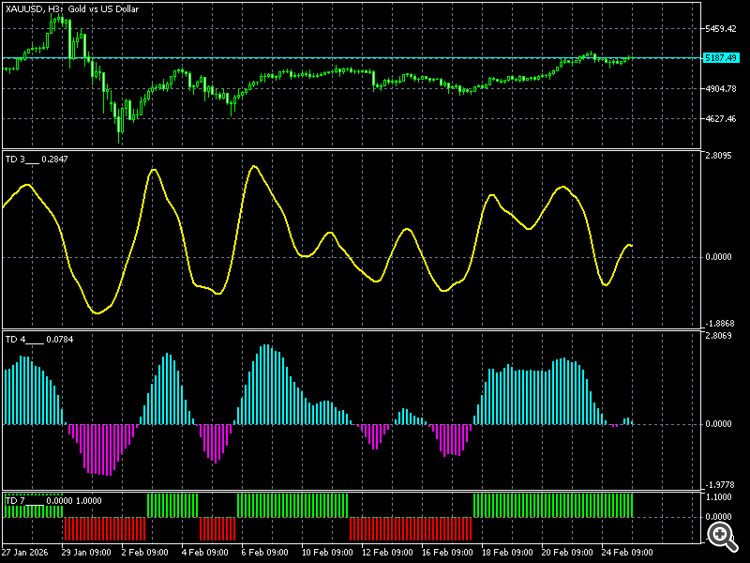Click the 2.8069 scale value in TD 4
The width and height of the screenshot is (750, 563).
click(x=718, y=336)
